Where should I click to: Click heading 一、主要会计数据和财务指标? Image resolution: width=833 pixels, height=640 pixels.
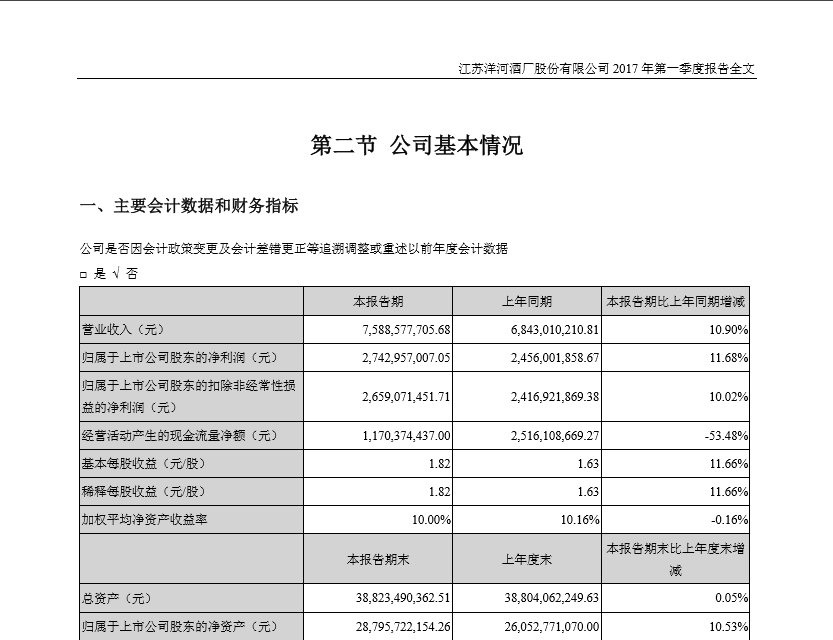click(189, 206)
